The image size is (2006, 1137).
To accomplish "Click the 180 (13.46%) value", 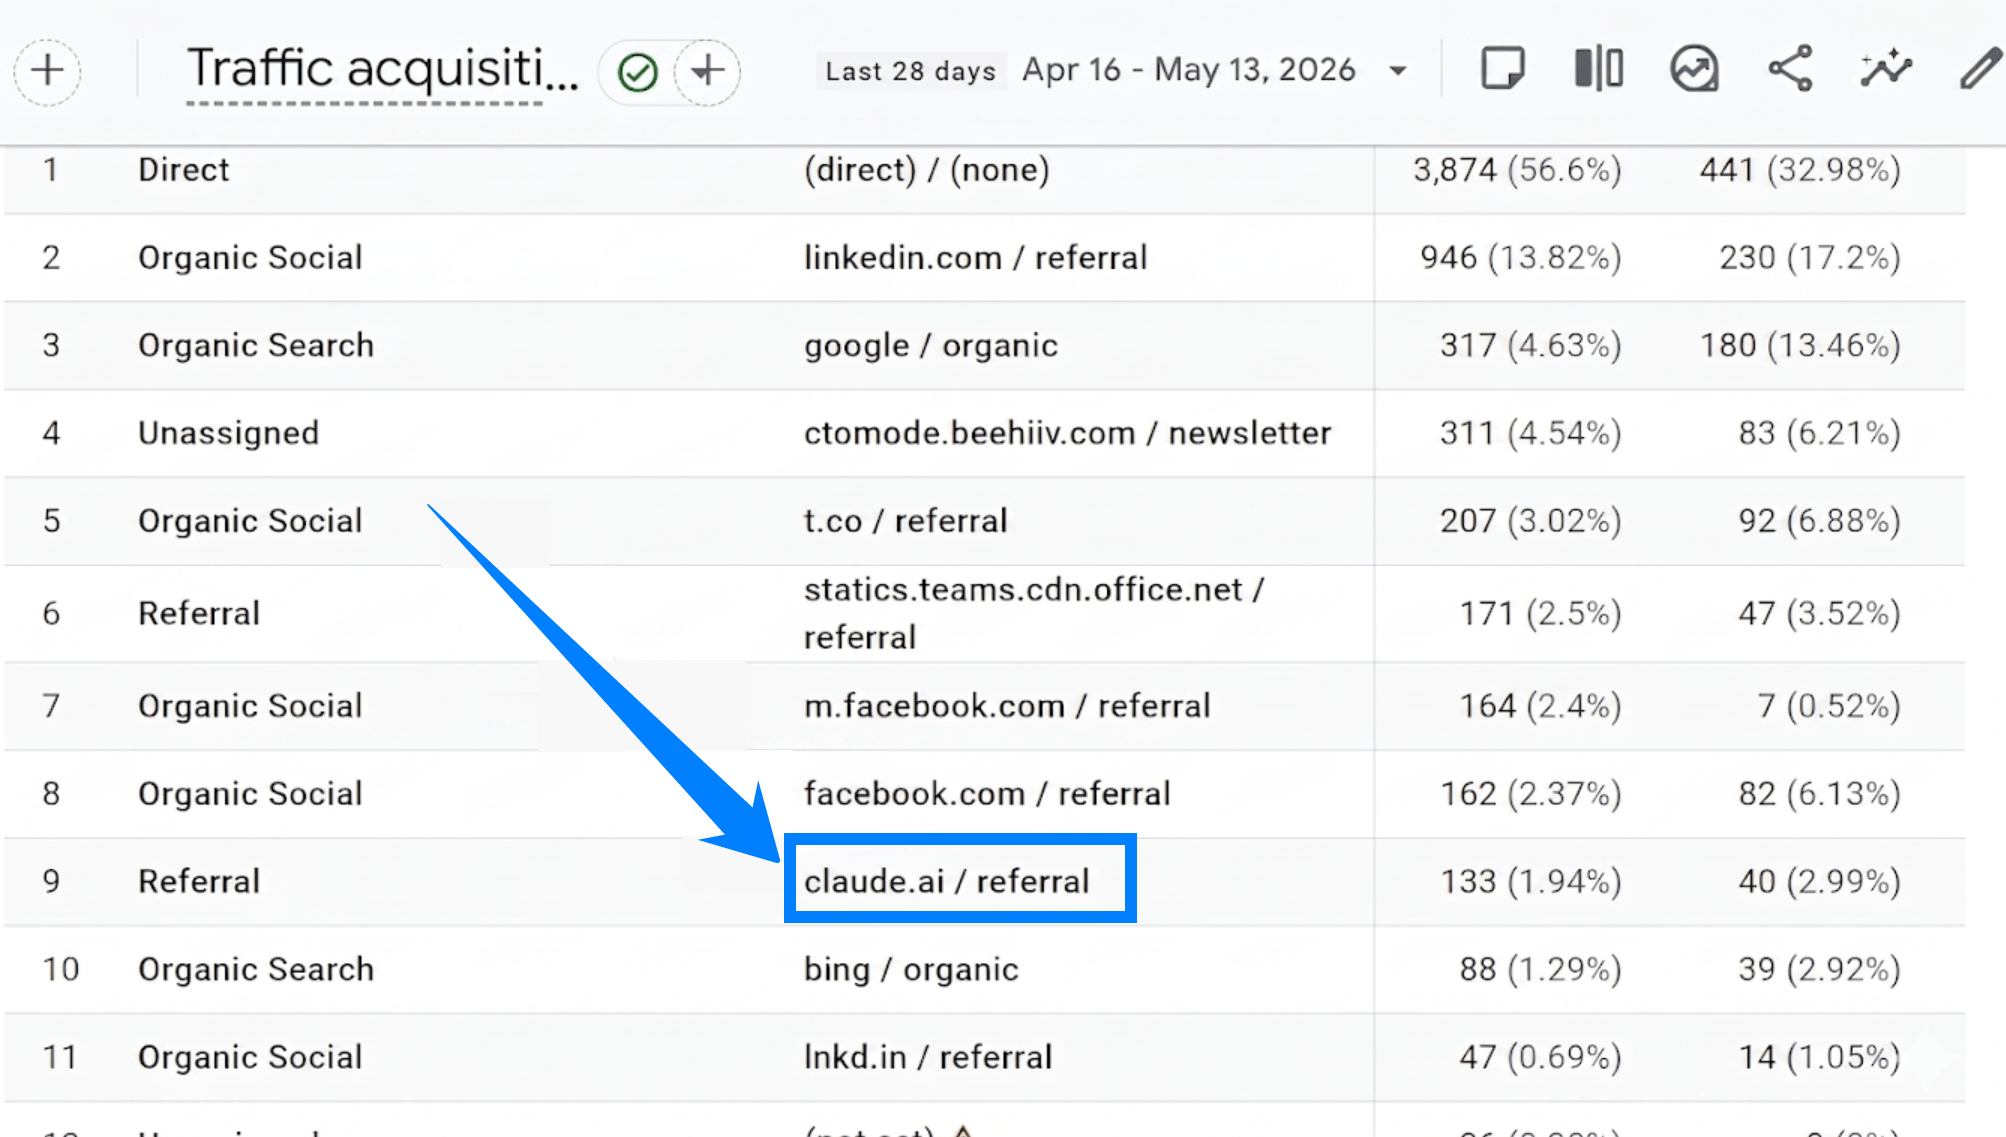I will (x=1800, y=346).
